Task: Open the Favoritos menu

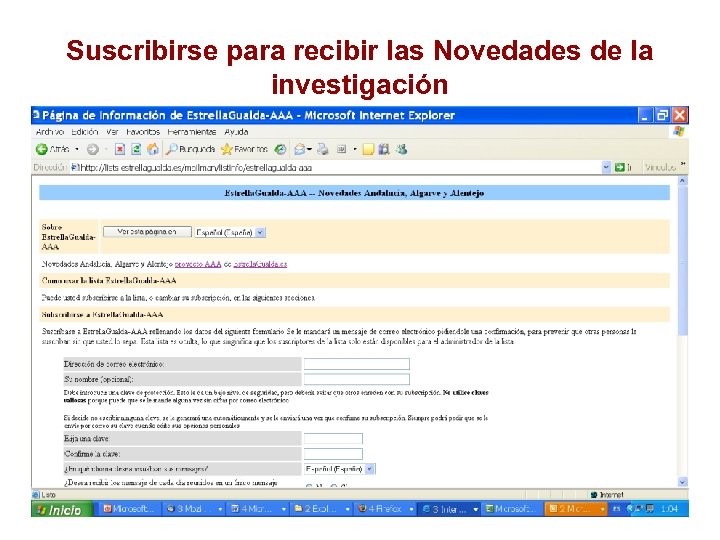Action: point(143,132)
